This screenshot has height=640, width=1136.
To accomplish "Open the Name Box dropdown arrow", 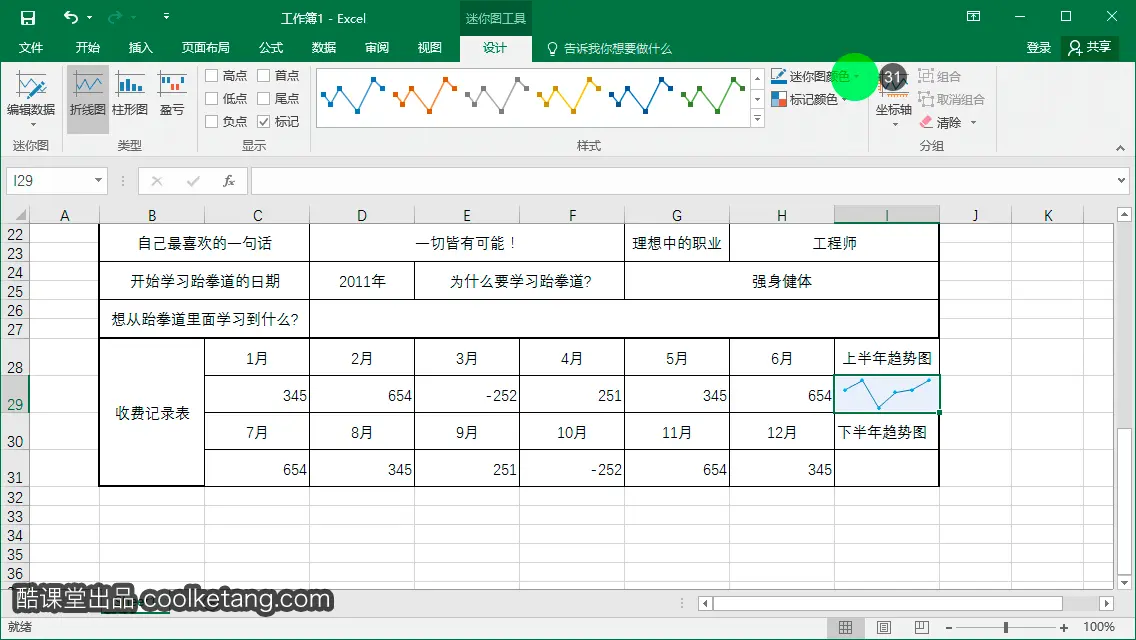I will tap(99, 180).
